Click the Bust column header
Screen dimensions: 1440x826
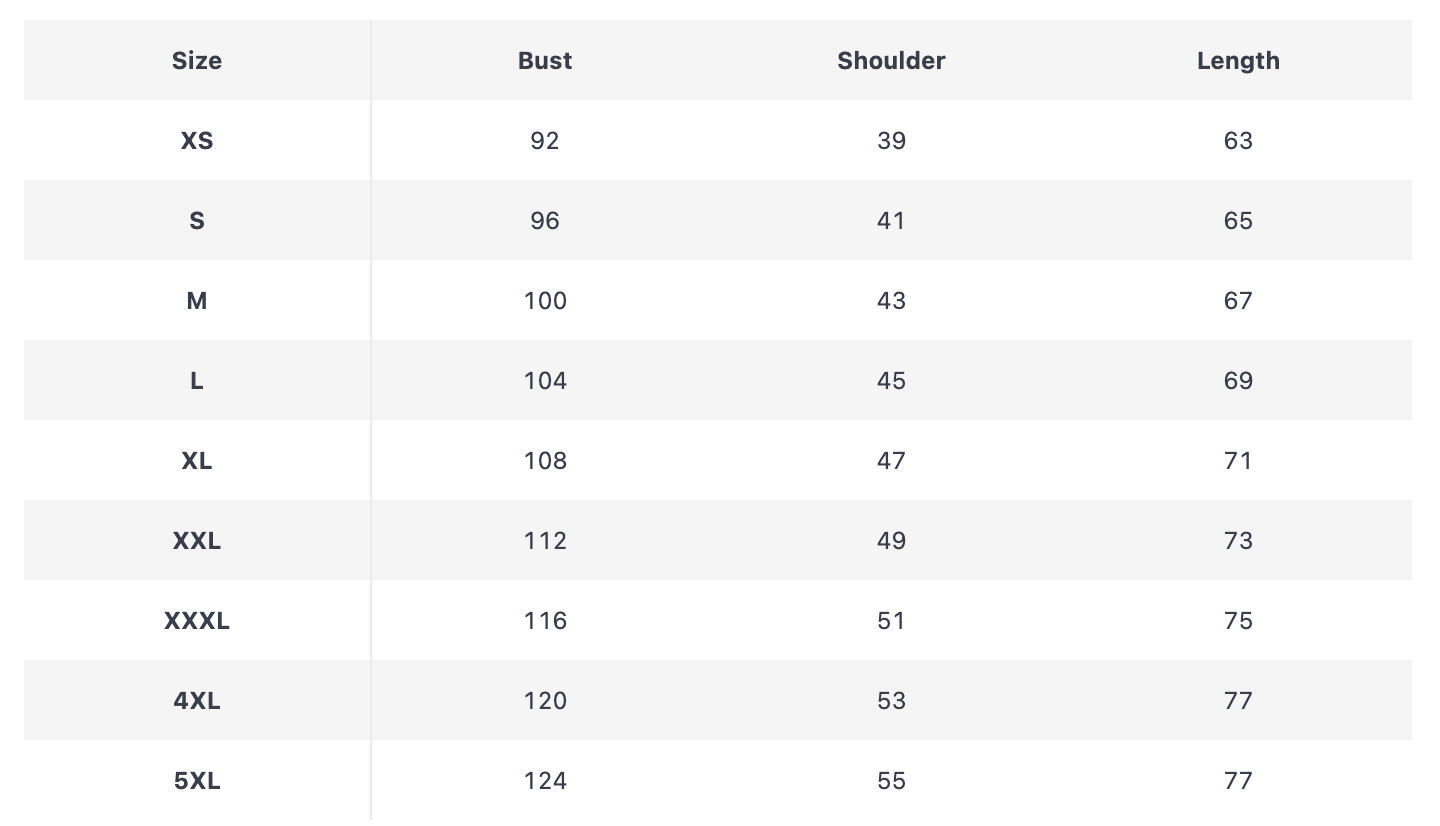click(x=545, y=61)
